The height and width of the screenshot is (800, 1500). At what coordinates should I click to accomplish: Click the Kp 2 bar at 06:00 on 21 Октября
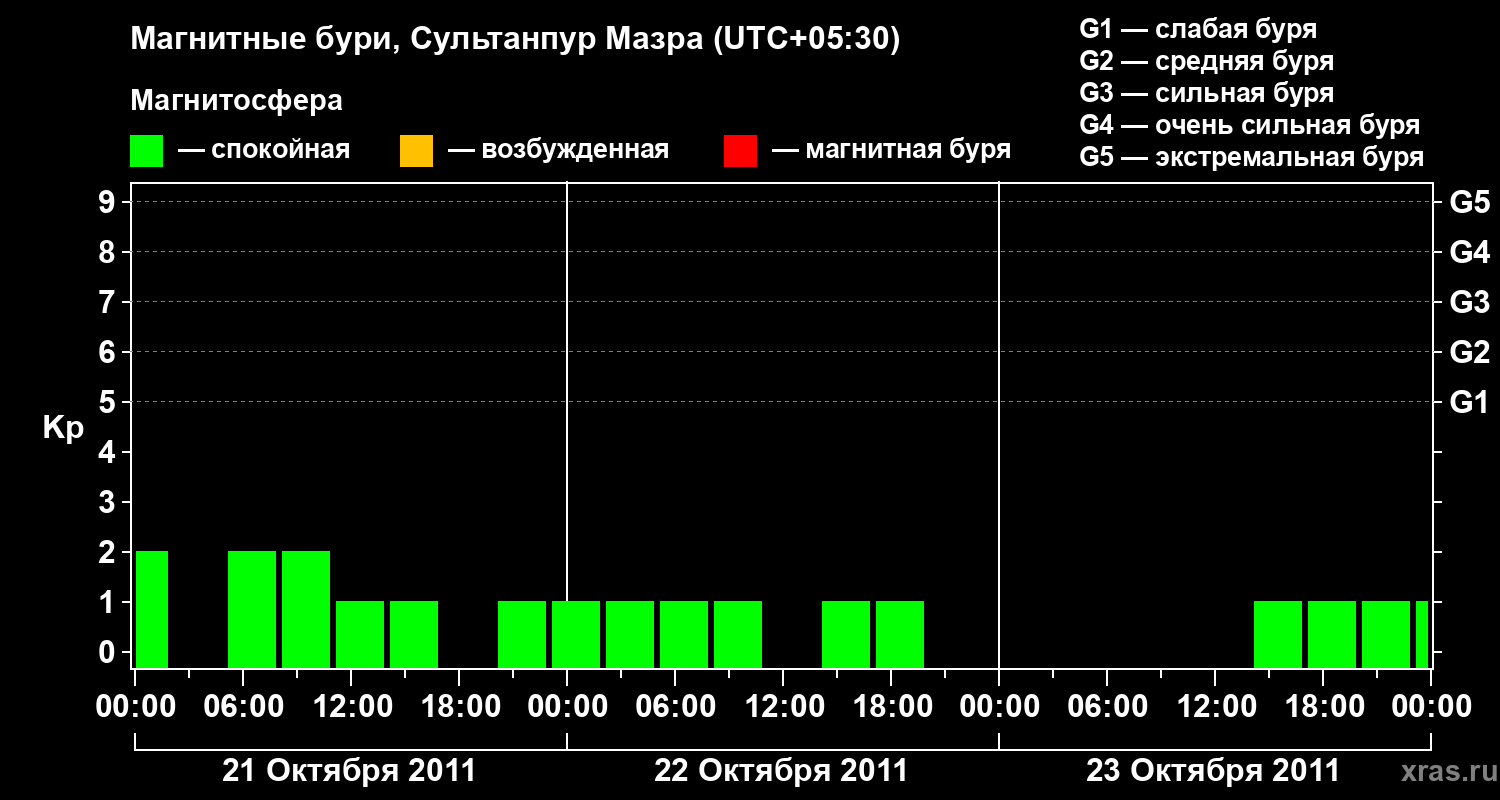pos(252,609)
